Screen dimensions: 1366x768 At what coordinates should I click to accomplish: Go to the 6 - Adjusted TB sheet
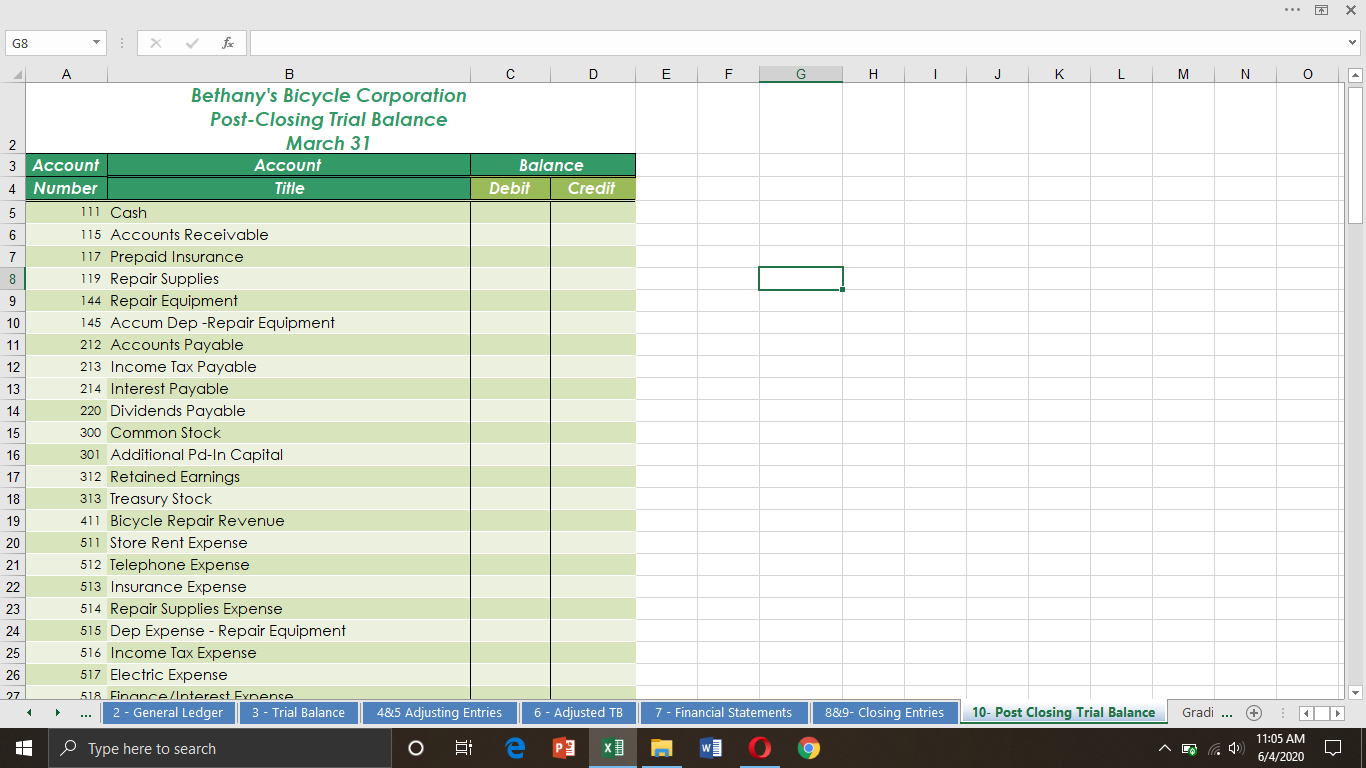point(578,713)
